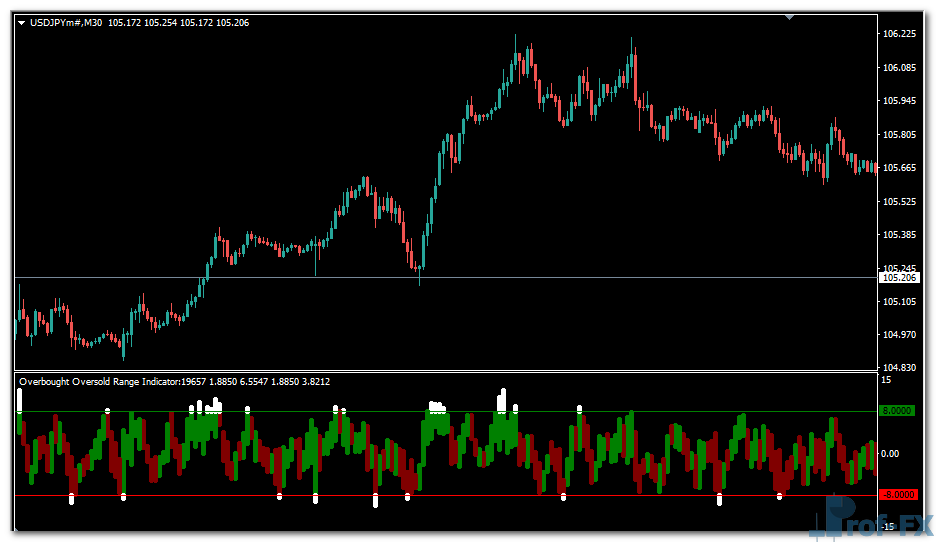The width and height of the screenshot is (936, 542).
Task: Click the 0.00 indicator scale value
Action: pyautogui.click(x=892, y=453)
